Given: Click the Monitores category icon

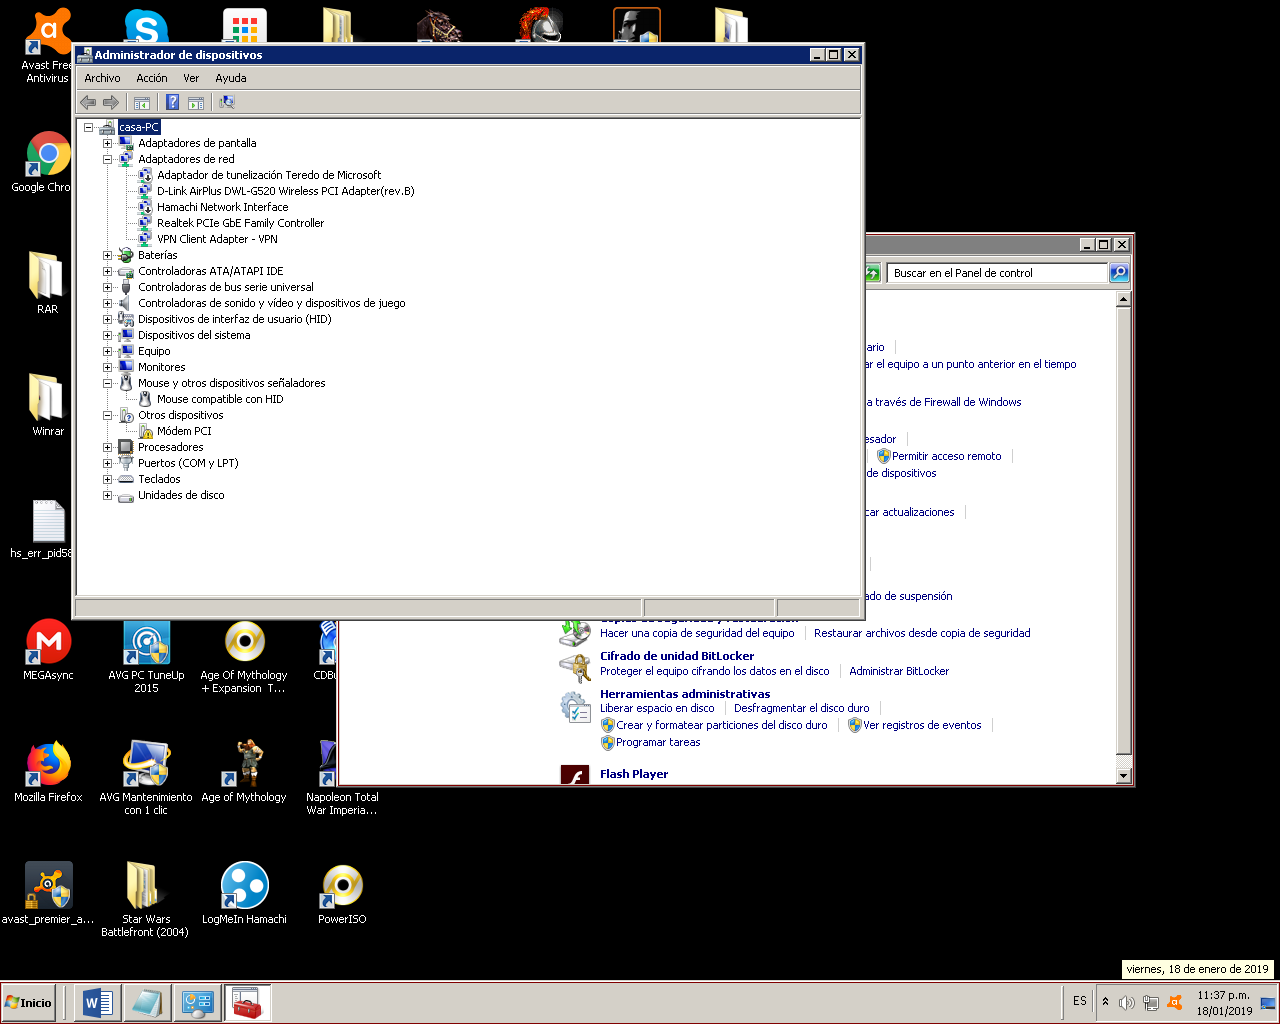Looking at the screenshot, I should pyautogui.click(x=126, y=367).
